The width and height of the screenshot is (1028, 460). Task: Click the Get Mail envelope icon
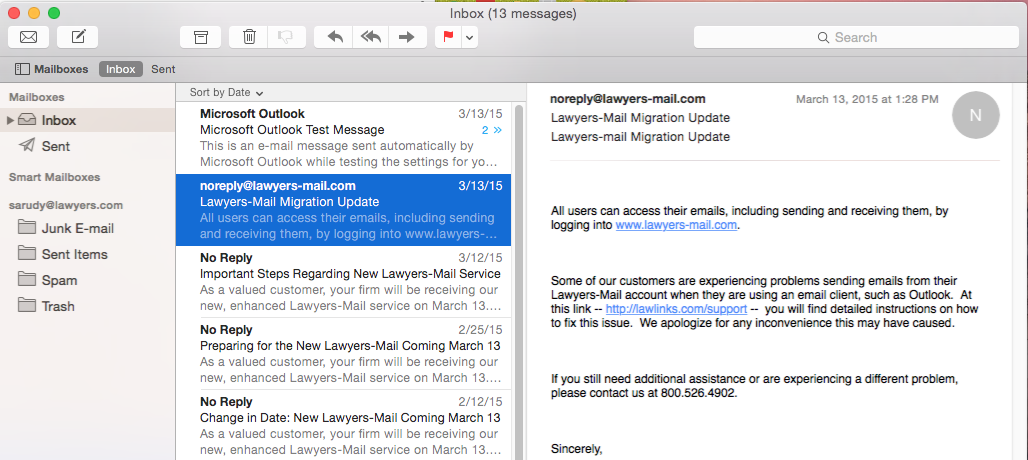tap(29, 37)
